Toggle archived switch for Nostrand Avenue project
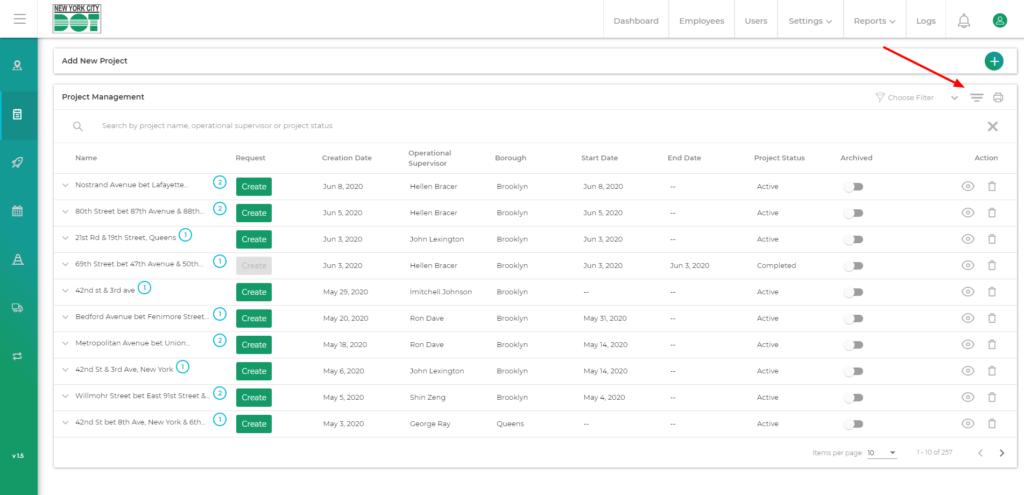The width and height of the screenshot is (1024, 495). click(x=854, y=187)
